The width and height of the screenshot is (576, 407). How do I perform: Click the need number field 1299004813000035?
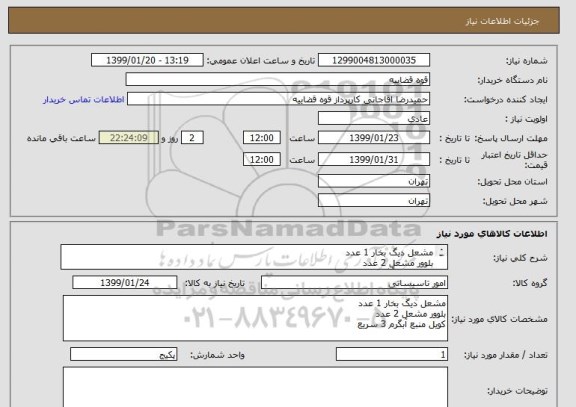point(374,60)
